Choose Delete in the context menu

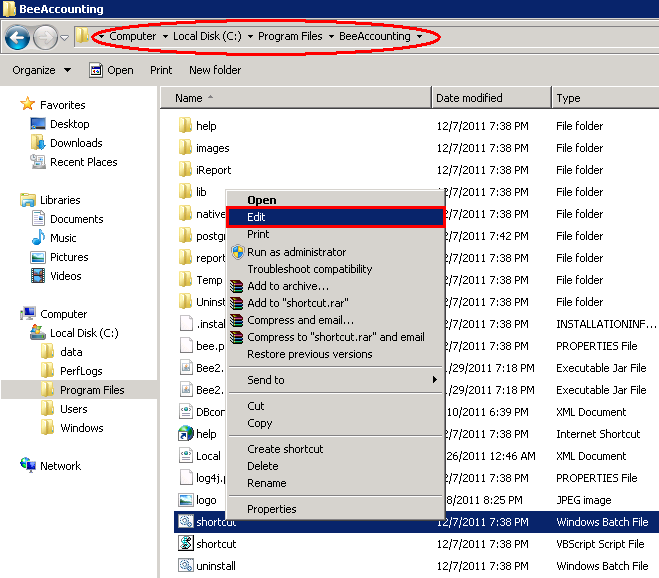335,466
